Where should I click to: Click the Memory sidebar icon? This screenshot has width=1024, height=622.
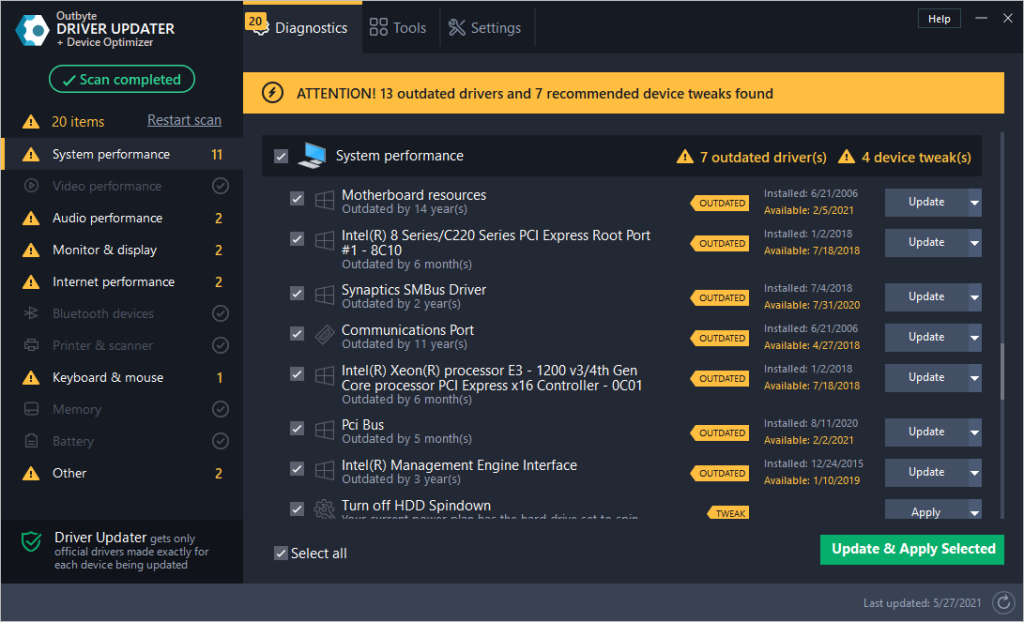32,409
